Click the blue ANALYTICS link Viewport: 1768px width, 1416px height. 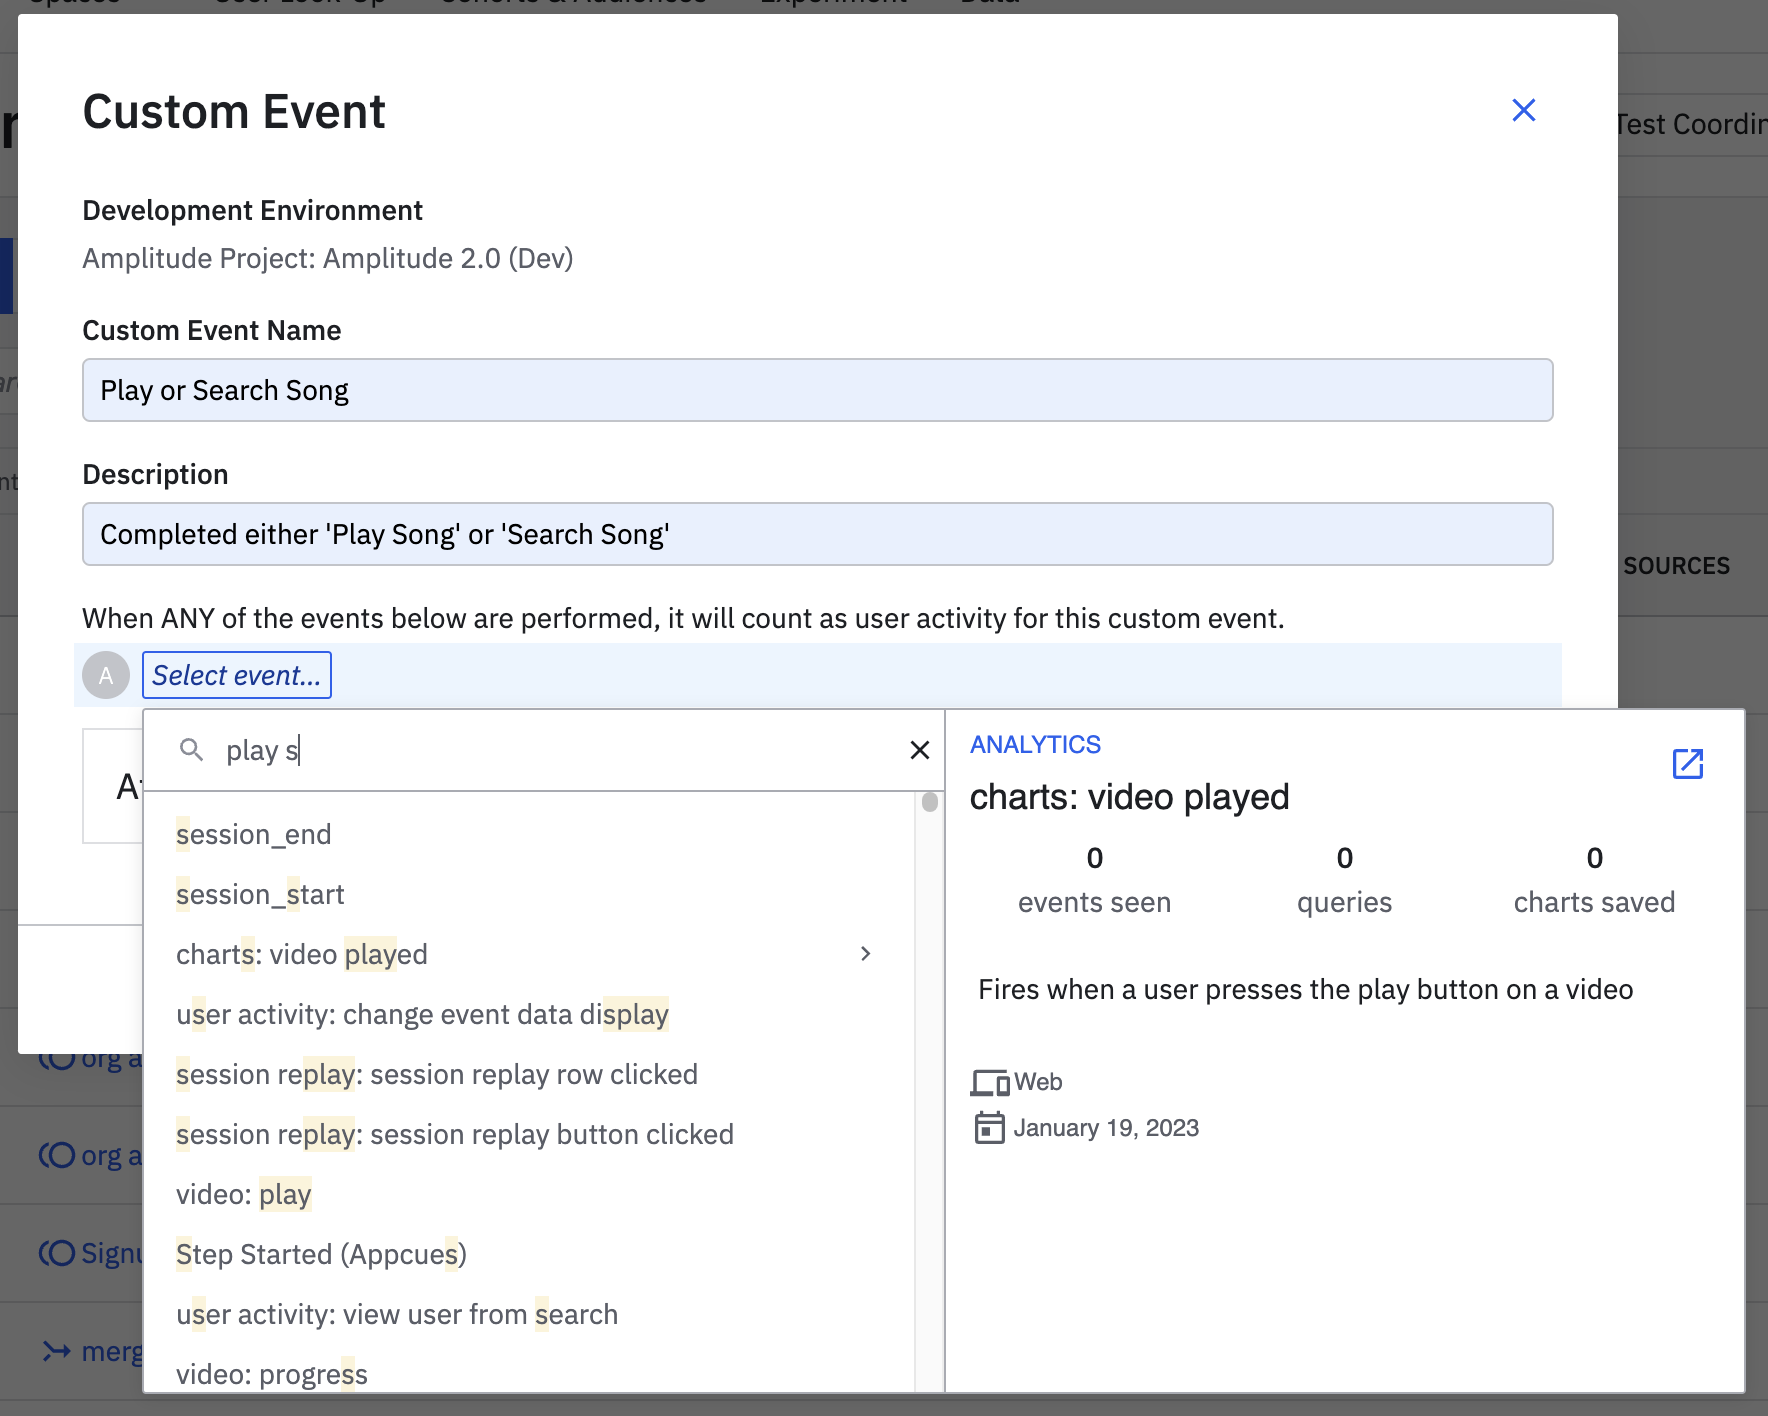(1035, 744)
